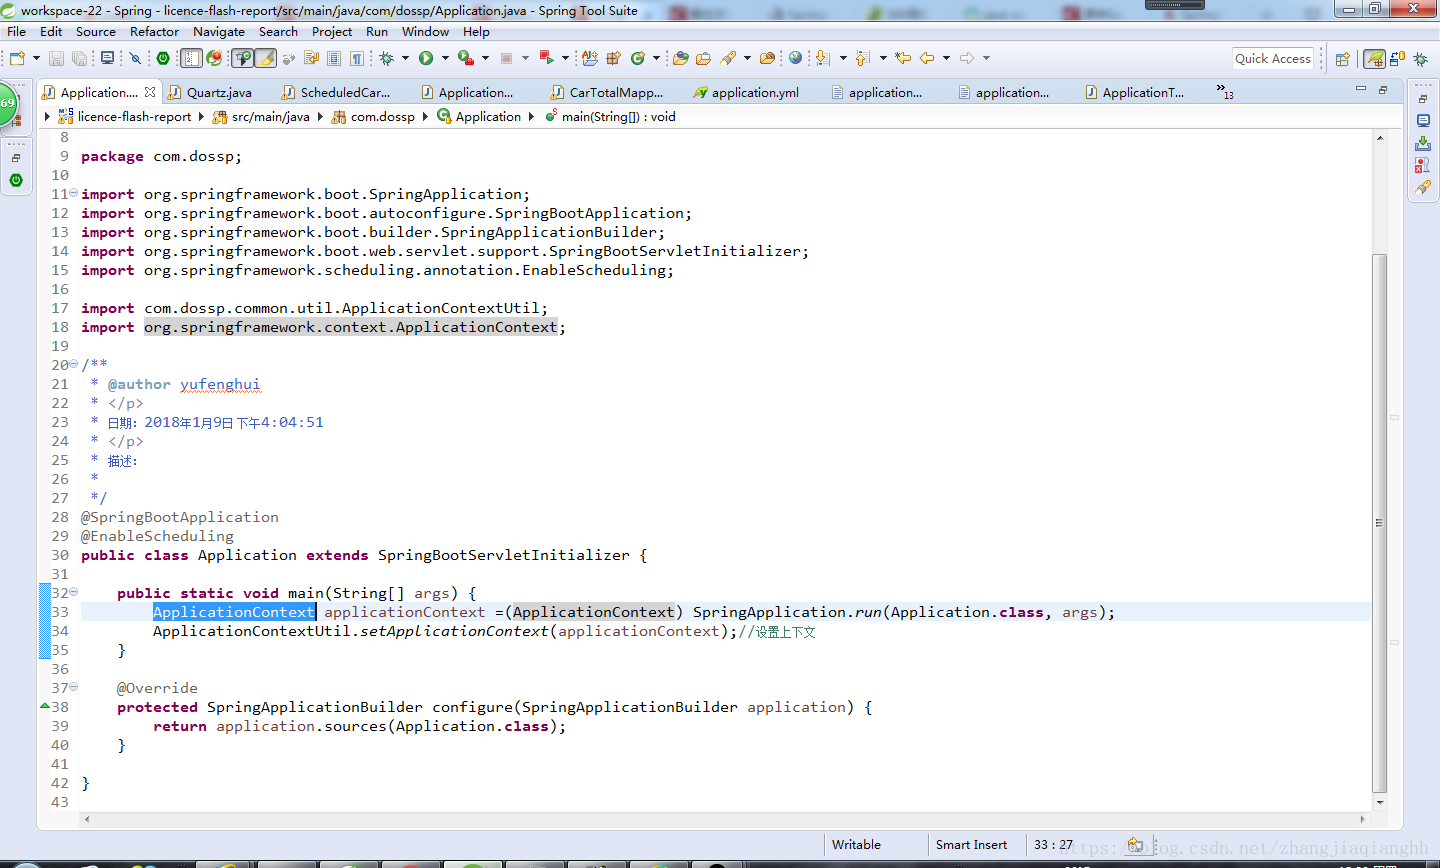Click the green Spring Boot toolbar icon

pyautogui.click(x=161, y=58)
